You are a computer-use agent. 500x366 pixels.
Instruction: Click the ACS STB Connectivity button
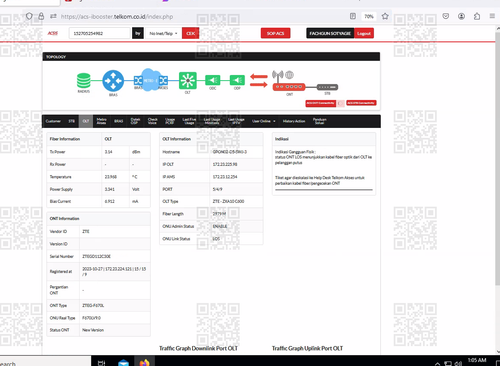(361, 103)
